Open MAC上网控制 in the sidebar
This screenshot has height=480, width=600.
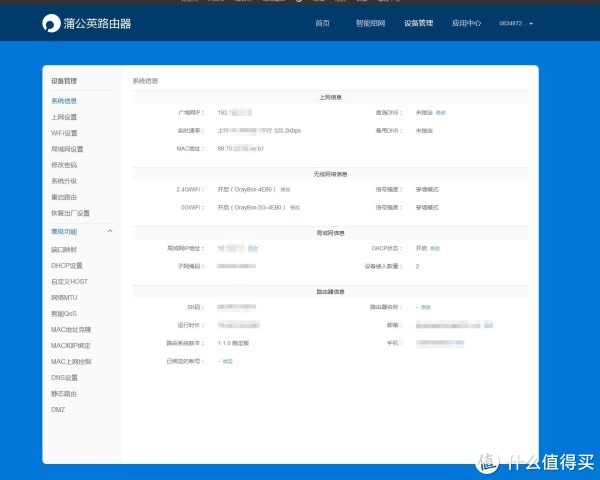(71, 361)
